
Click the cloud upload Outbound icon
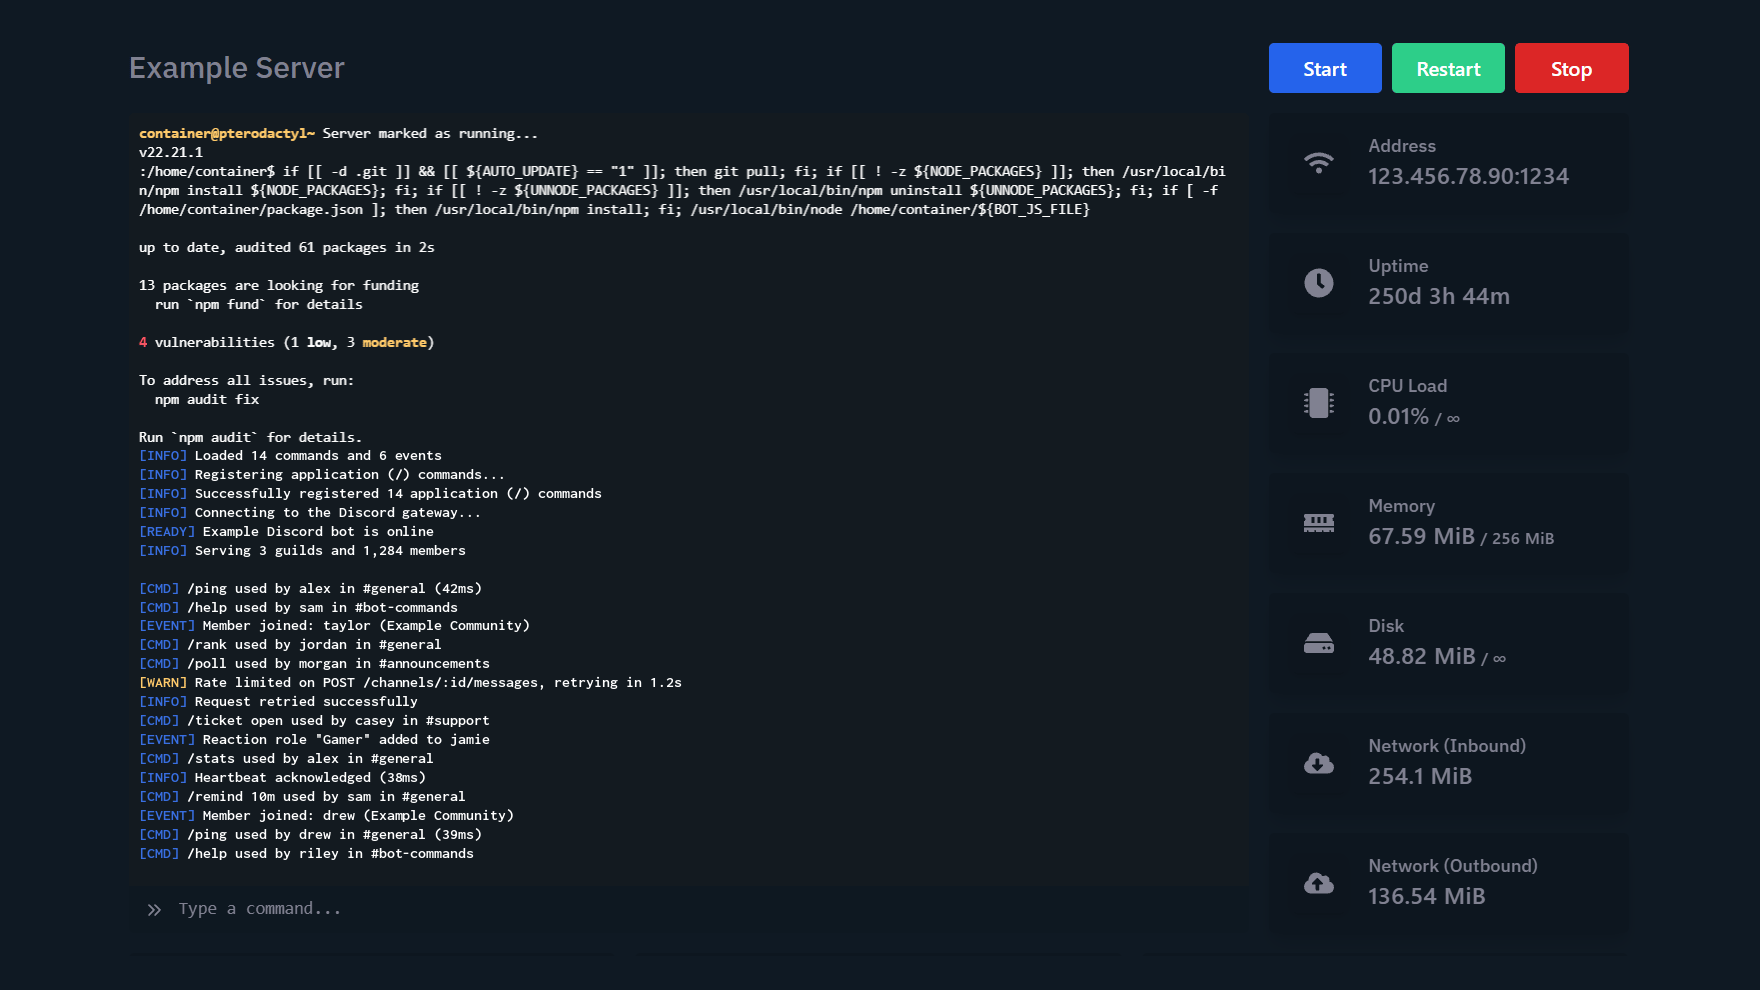[x=1319, y=883]
